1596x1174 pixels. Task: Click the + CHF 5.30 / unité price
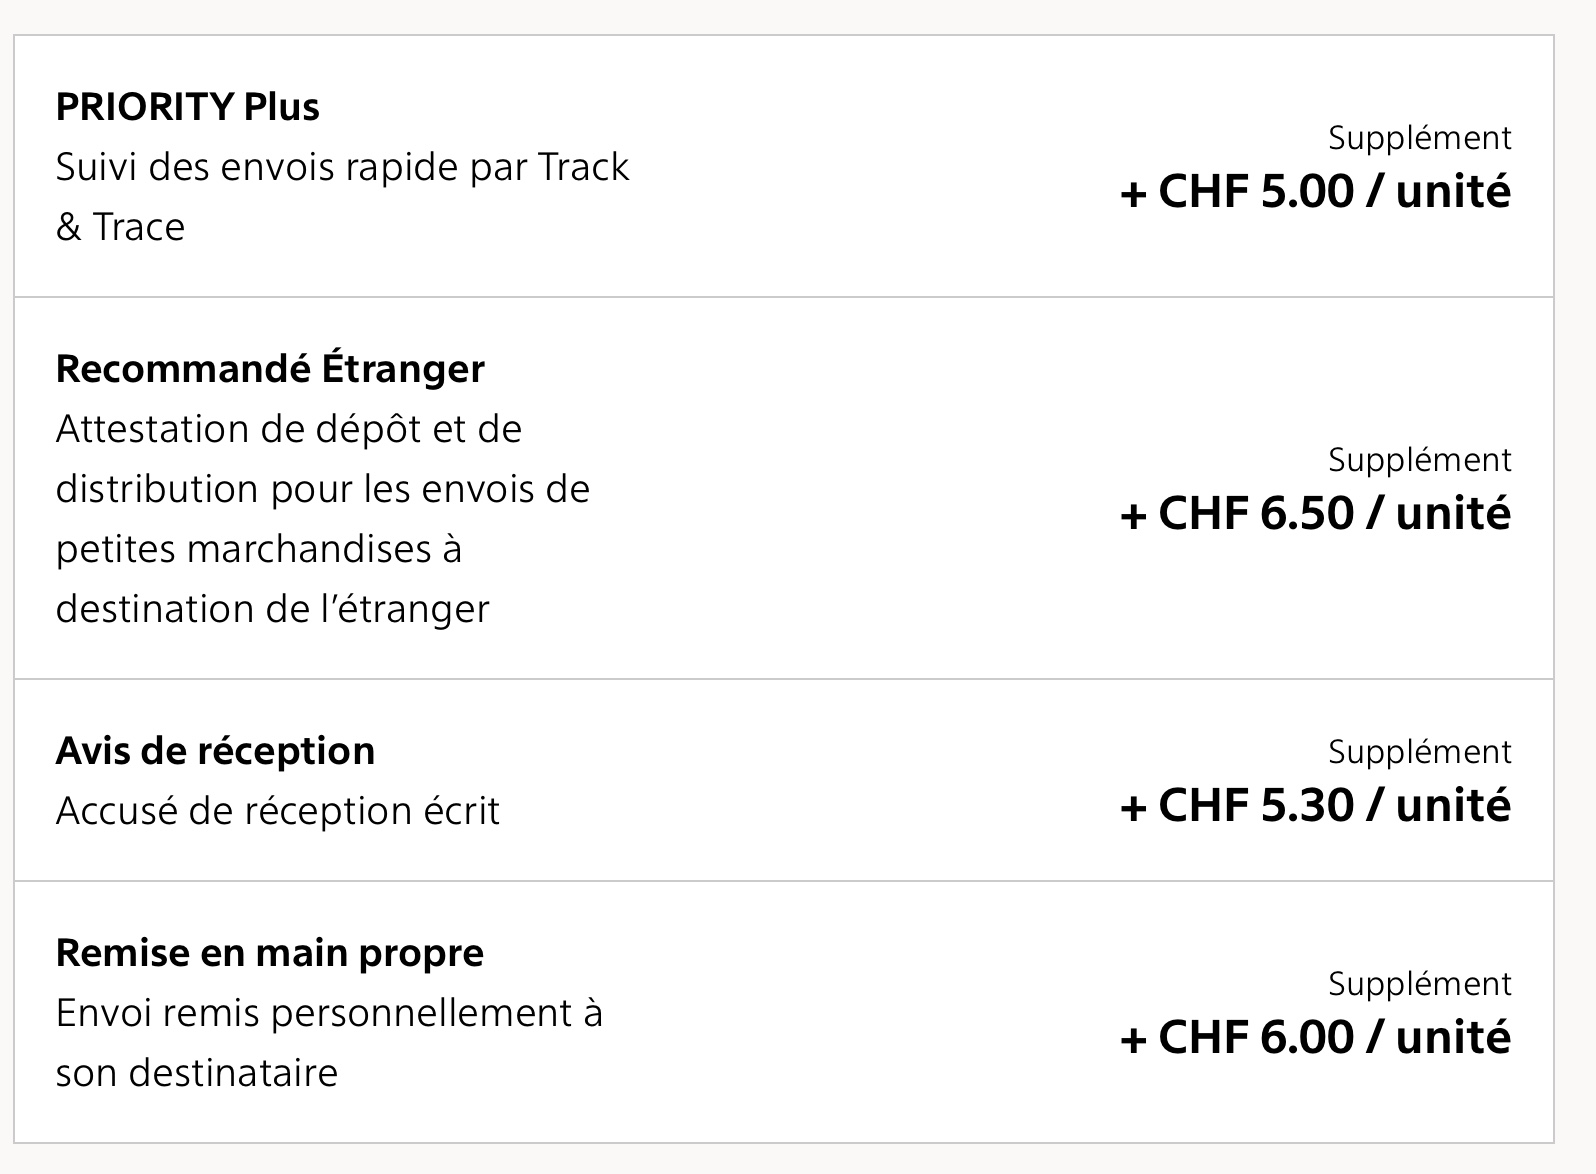(x=1315, y=805)
